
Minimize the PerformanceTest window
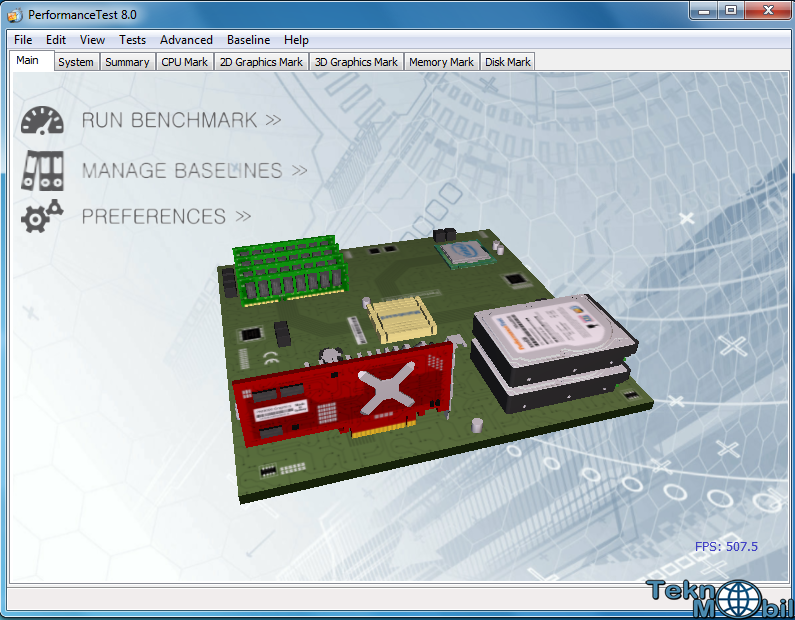coord(704,11)
